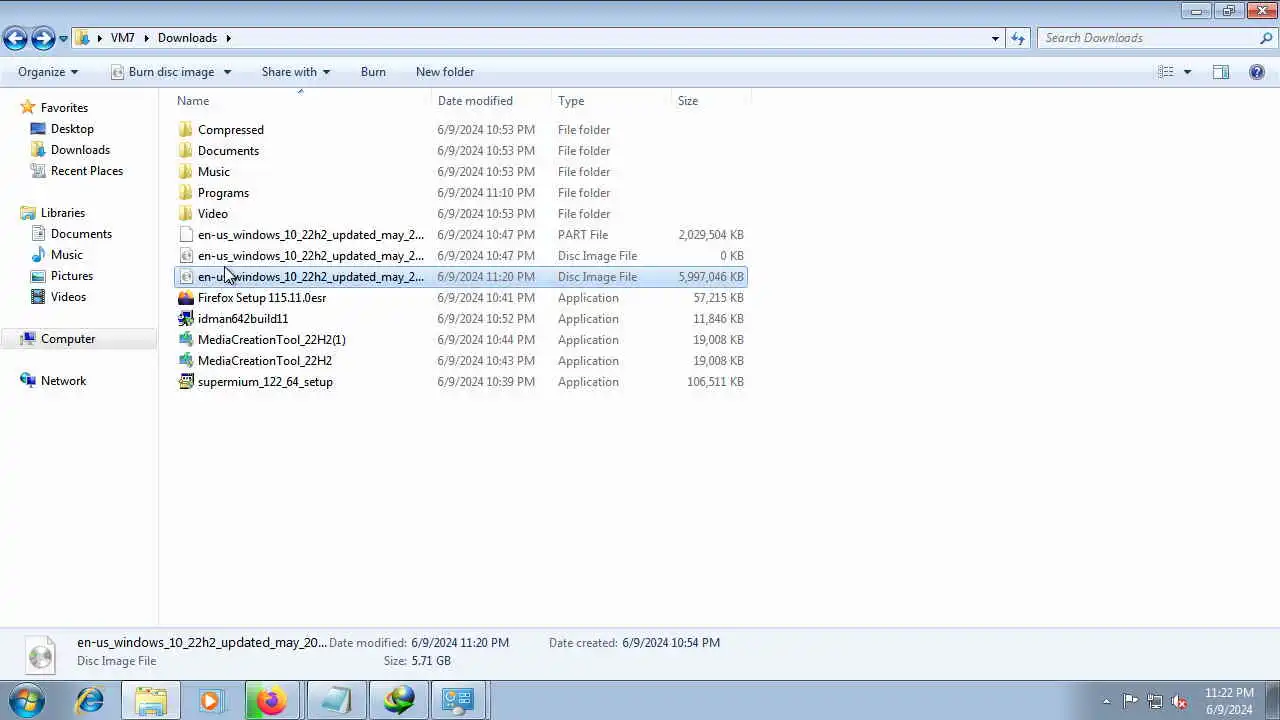Click the search magnifier icon
The height and width of the screenshot is (720, 1280).
click(x=1266, y=38)
